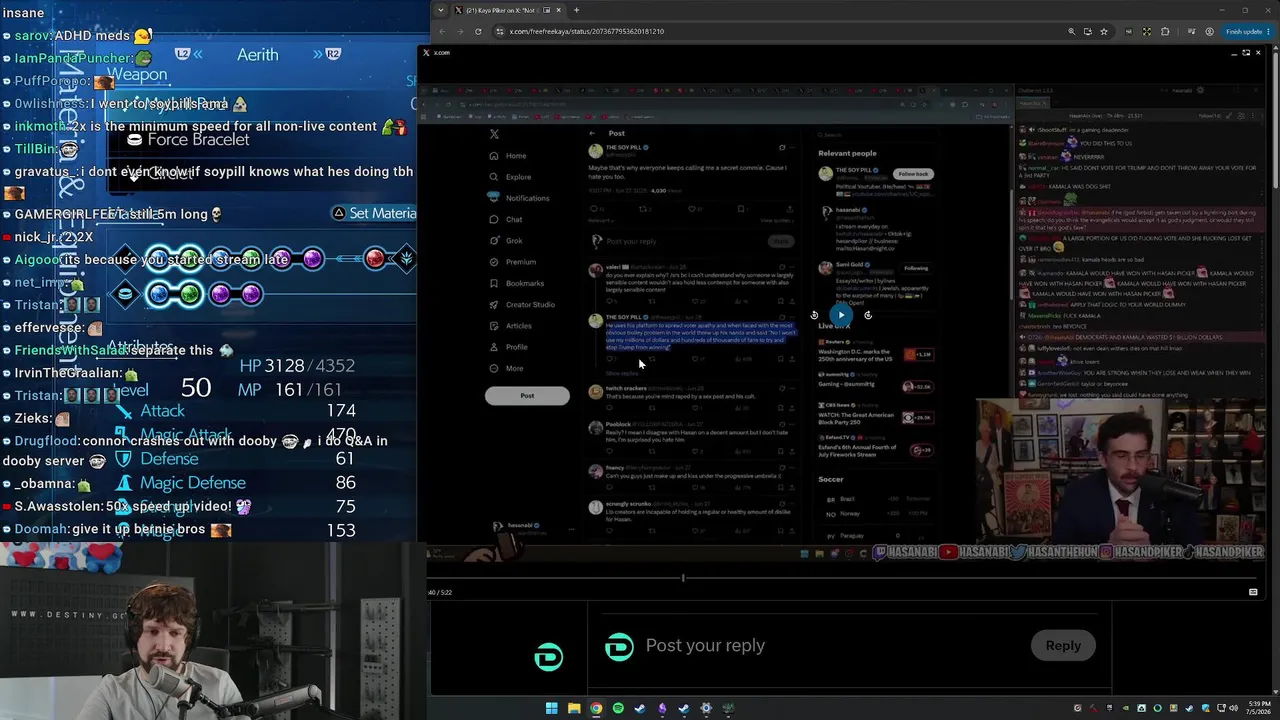Open File Explorer from the taskbar
This screenshot has width=1280, height=720.
point(574,708)
